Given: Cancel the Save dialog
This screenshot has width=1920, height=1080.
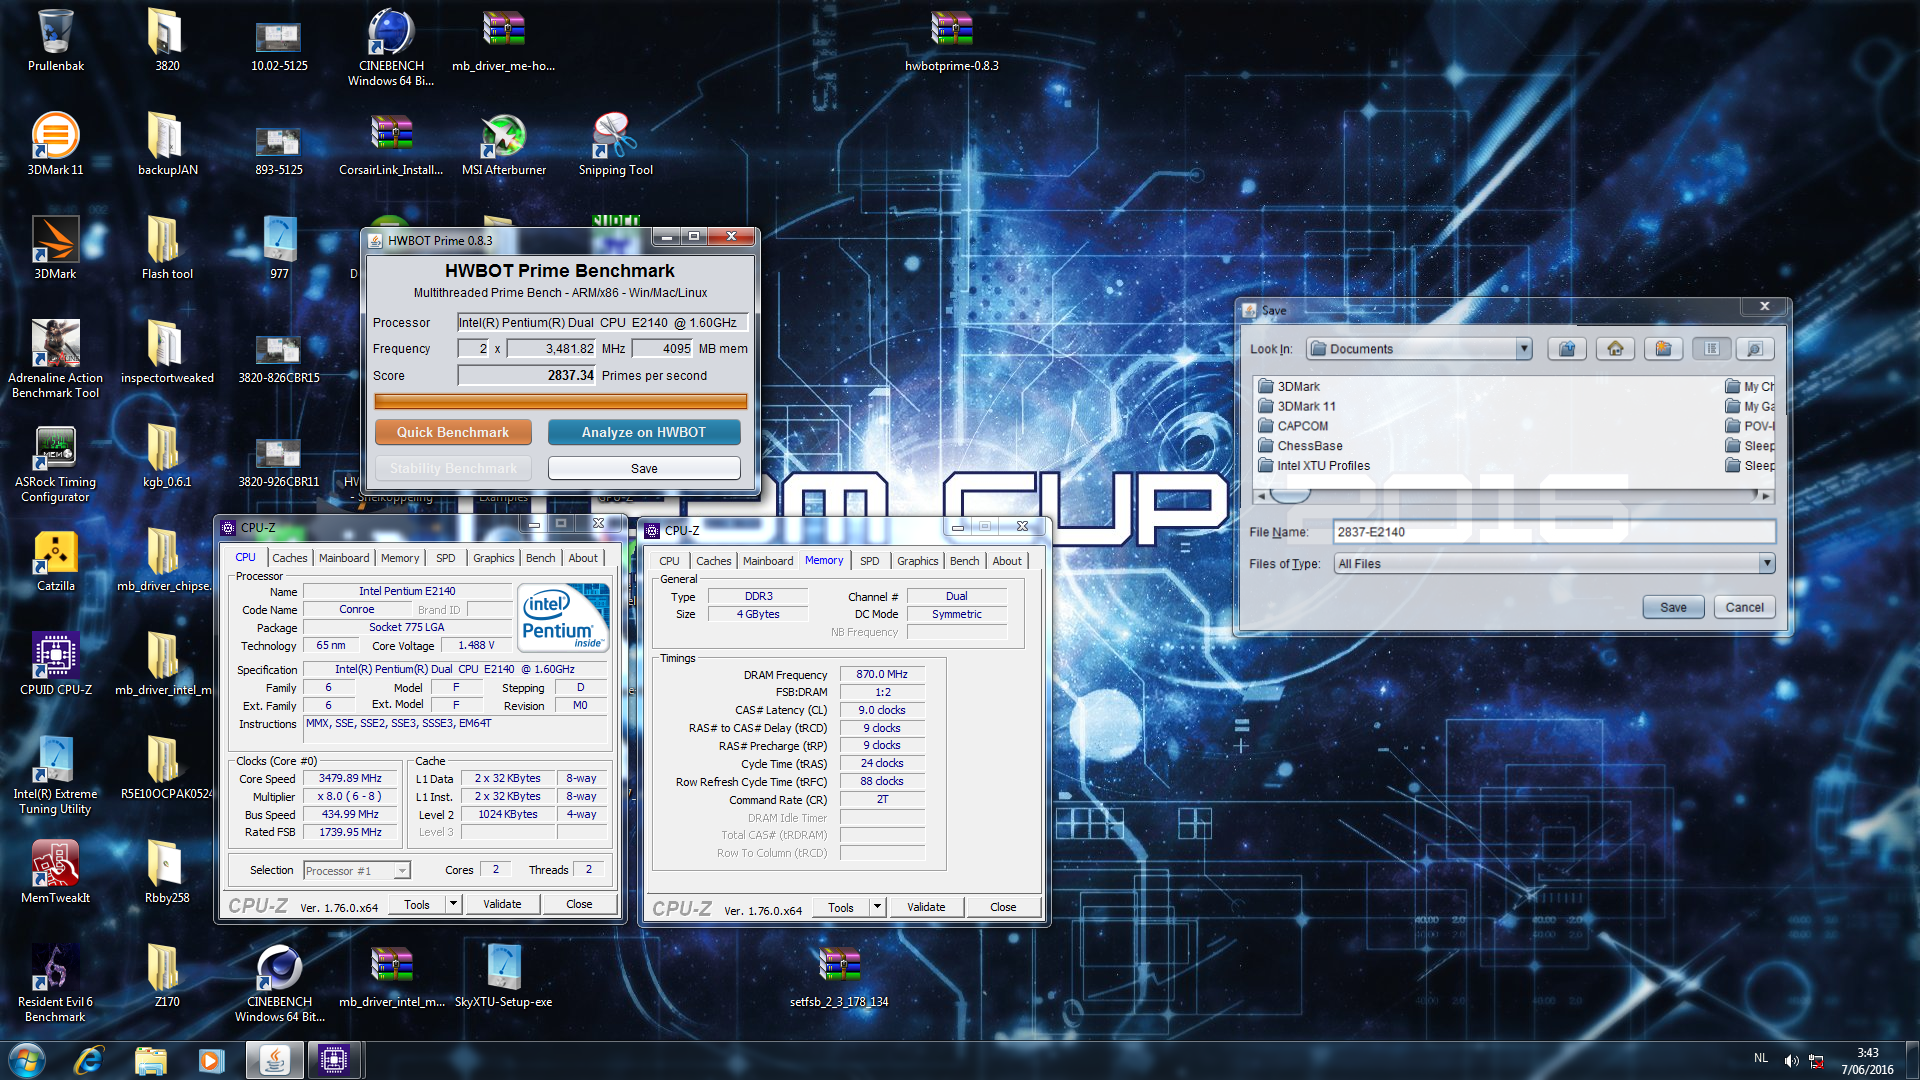Looking at the screenshot, I should pyautogui.click(x=1744, y=607).
